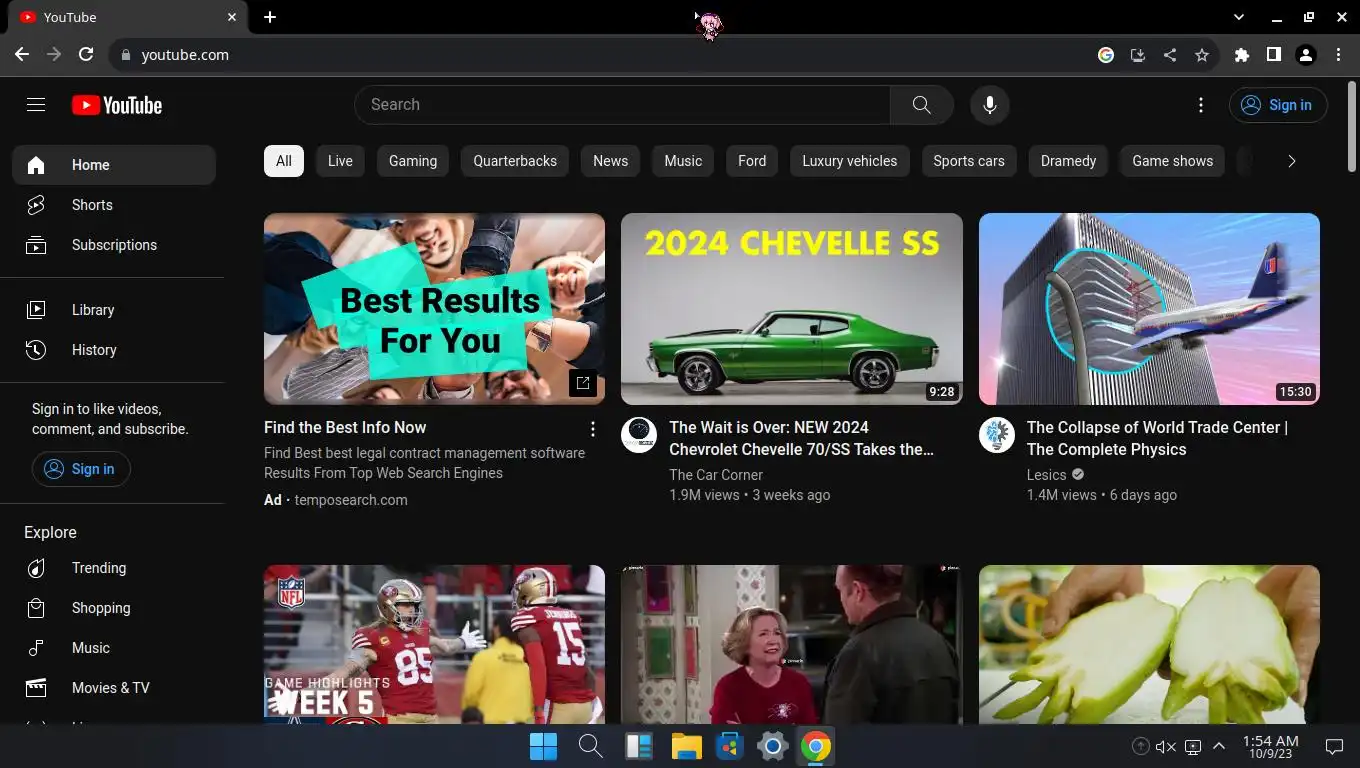Open Chevrolet Chevelle 70/SS video title

(802, 438)
